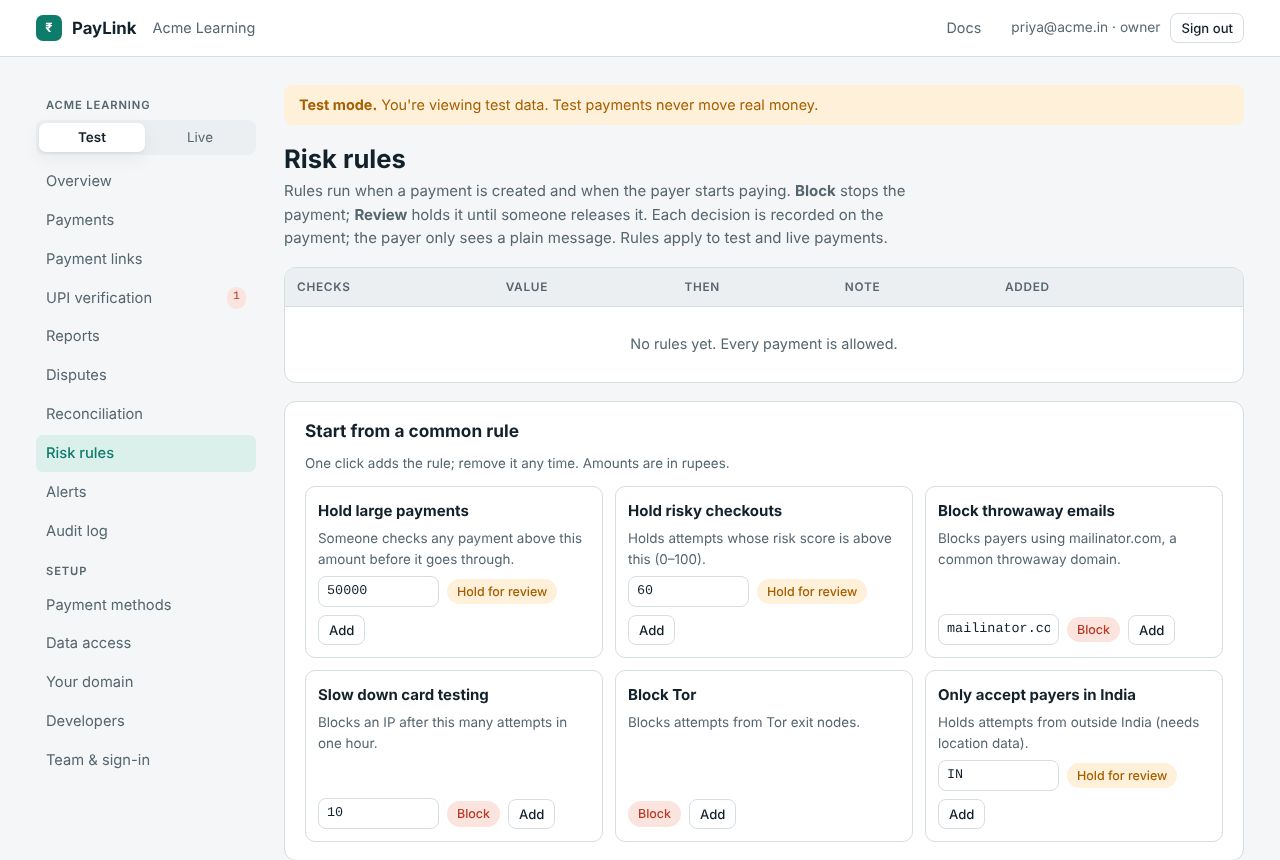Viewport: 1280px width, 860px height.
Task: Add the Hold large payments rule
Action: coord(341,630)
